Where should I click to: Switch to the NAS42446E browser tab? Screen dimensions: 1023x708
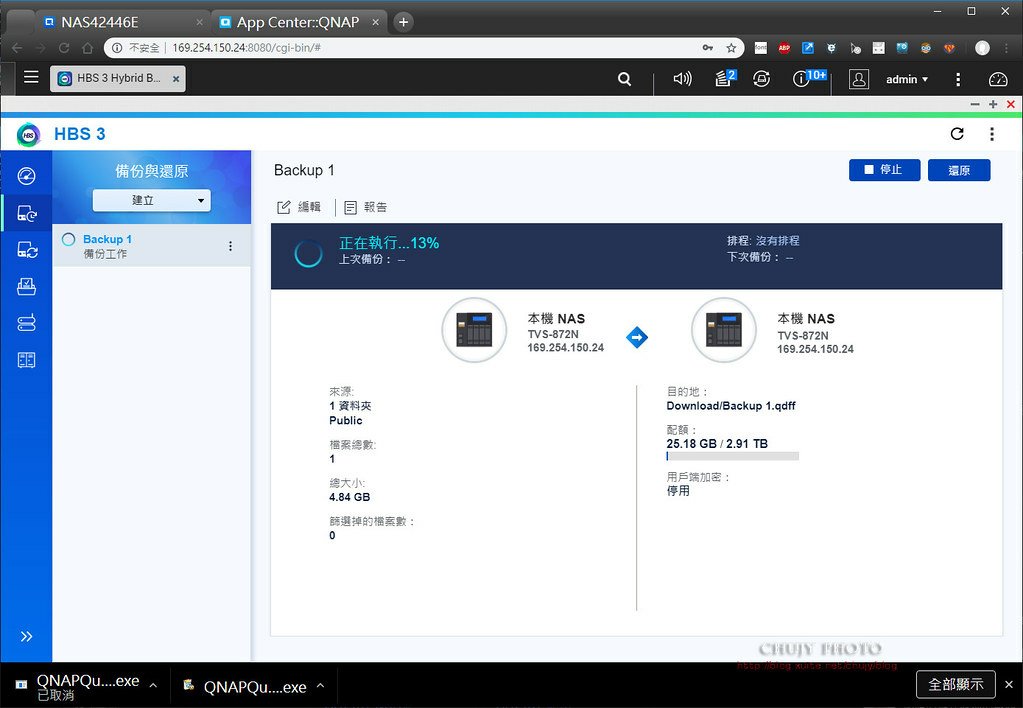[x=123, y=22]
